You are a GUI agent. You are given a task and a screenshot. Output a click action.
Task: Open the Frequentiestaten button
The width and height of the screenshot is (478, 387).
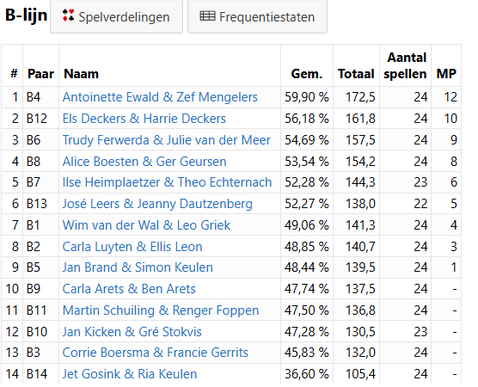[x=257, y=16]
